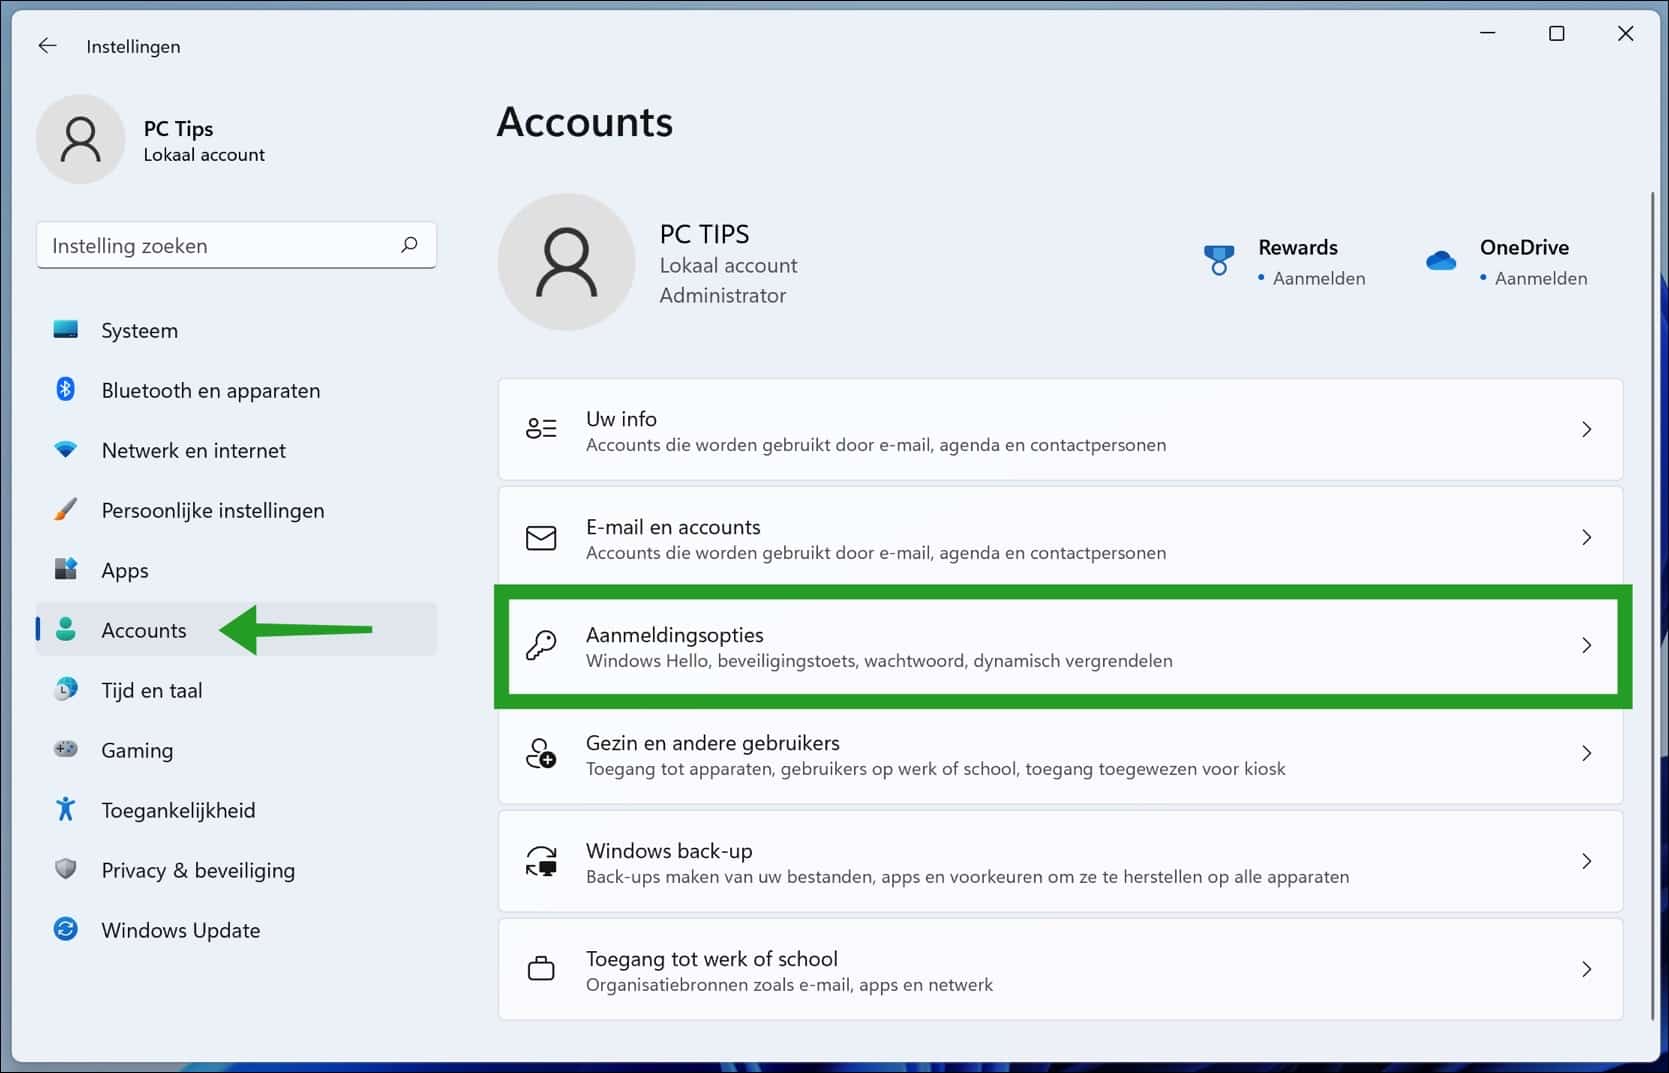
Task: Open Toegankelijkheid settings
Action: click(236, 810)
